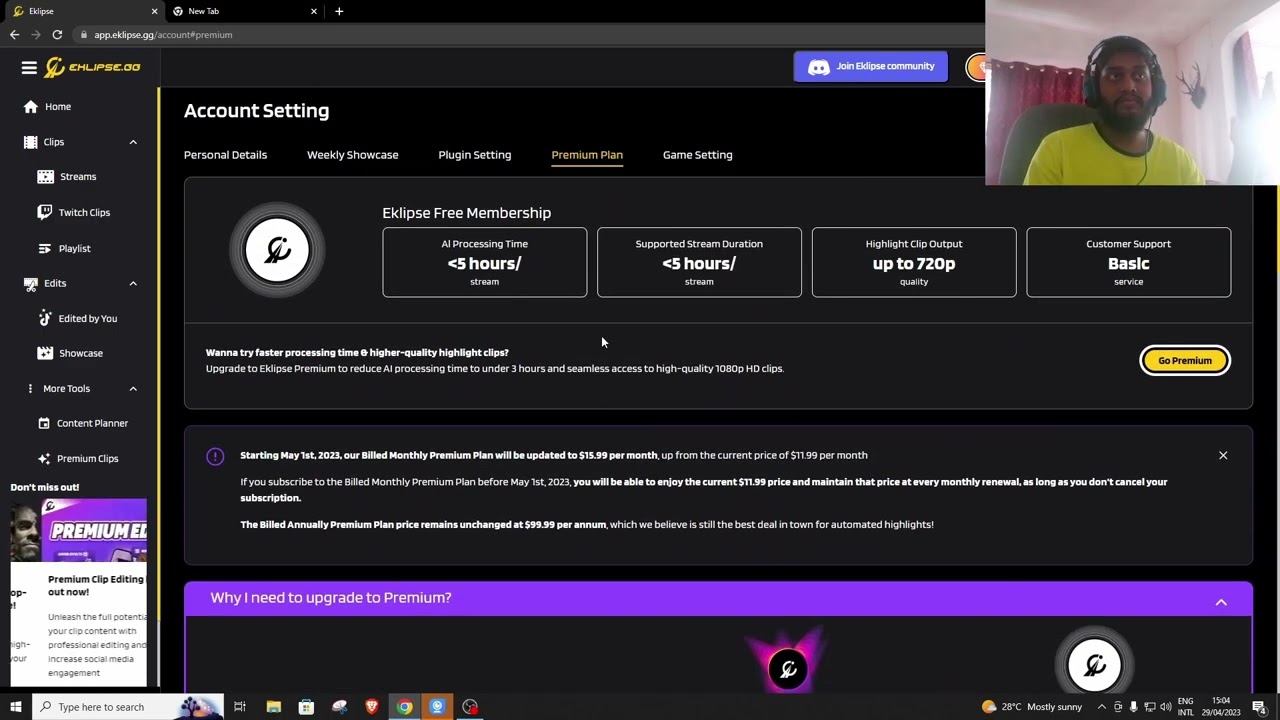The image size is (1280, 720).
Task: Open a new browser tab
Action: 339,11
